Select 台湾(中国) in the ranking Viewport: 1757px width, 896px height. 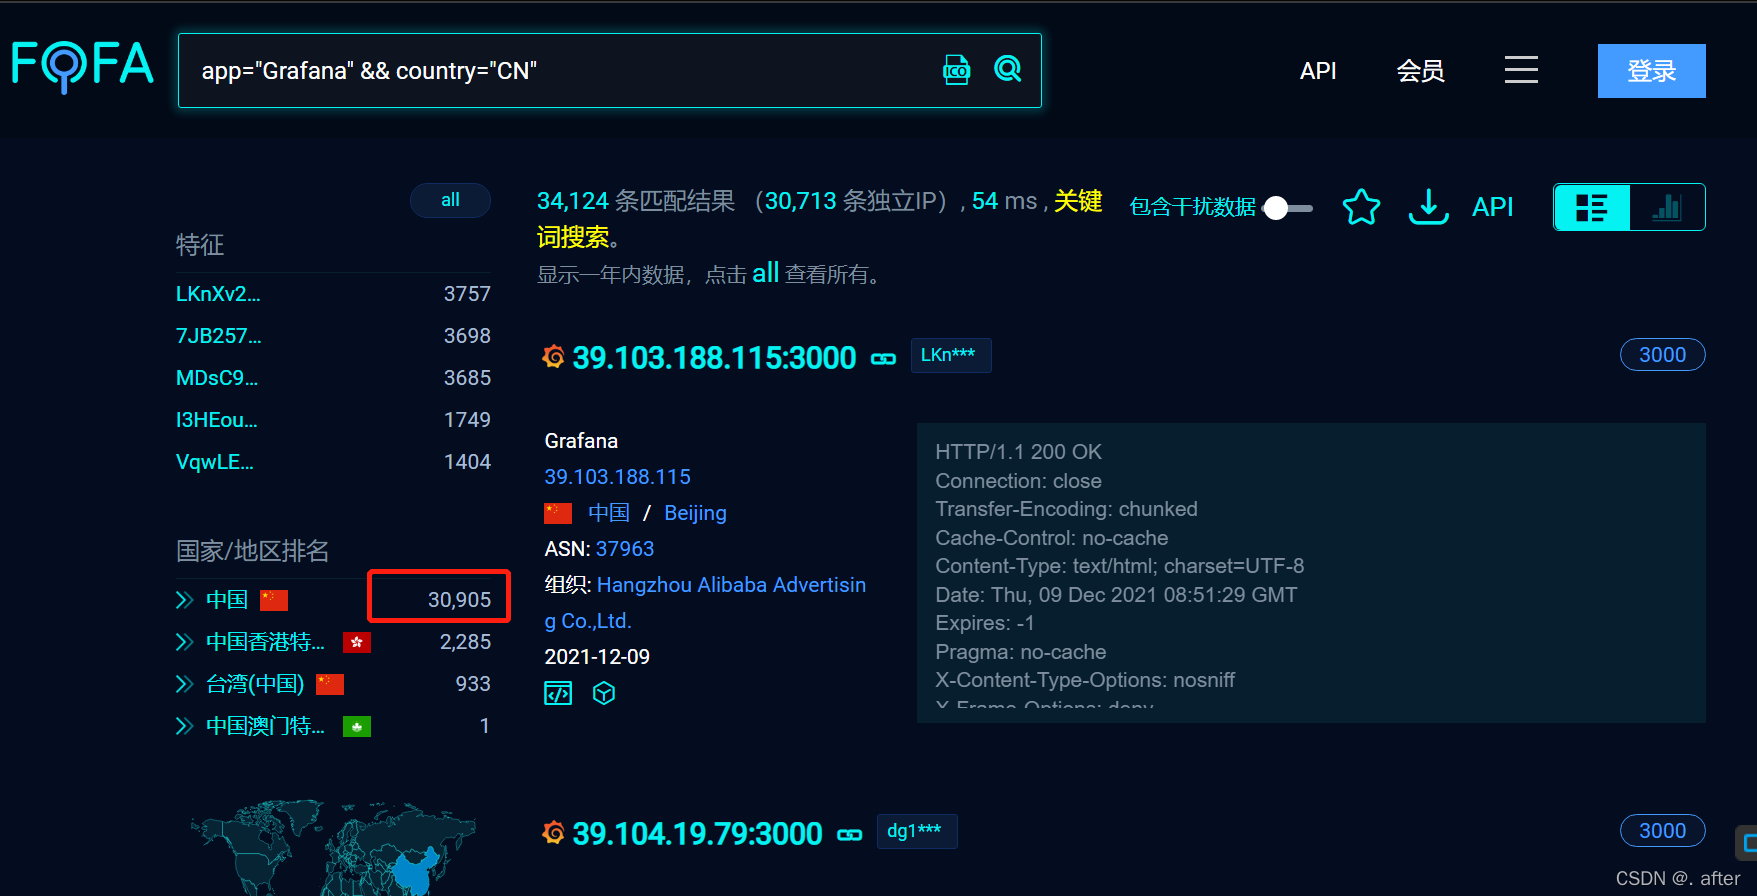tap(255, 684)
